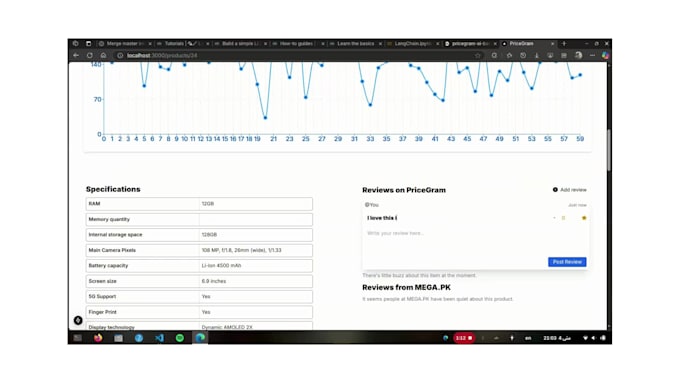The height and width of the screenshot is (383, 680).
Task: Click the 5G Support row
Action: (x=199, y=297)
